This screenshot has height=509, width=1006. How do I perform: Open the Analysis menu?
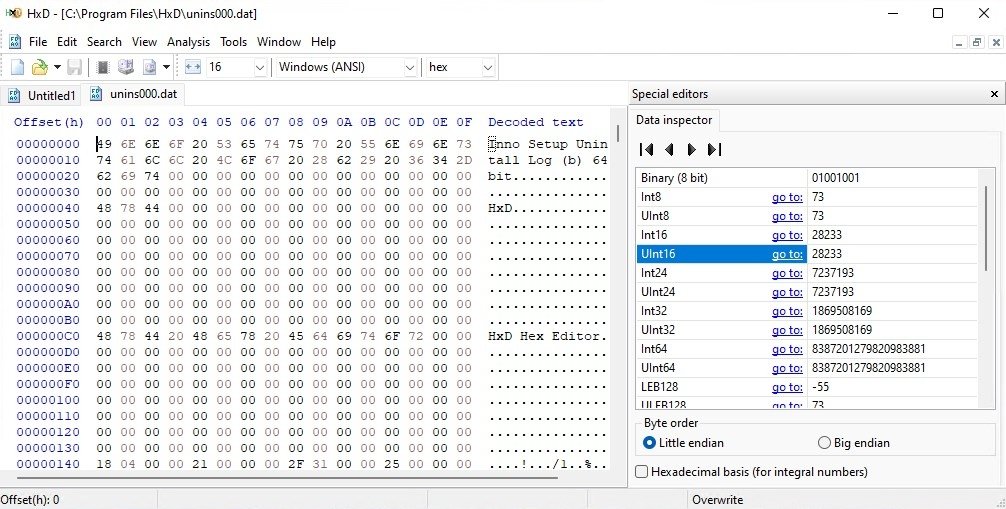coord(188,42)
